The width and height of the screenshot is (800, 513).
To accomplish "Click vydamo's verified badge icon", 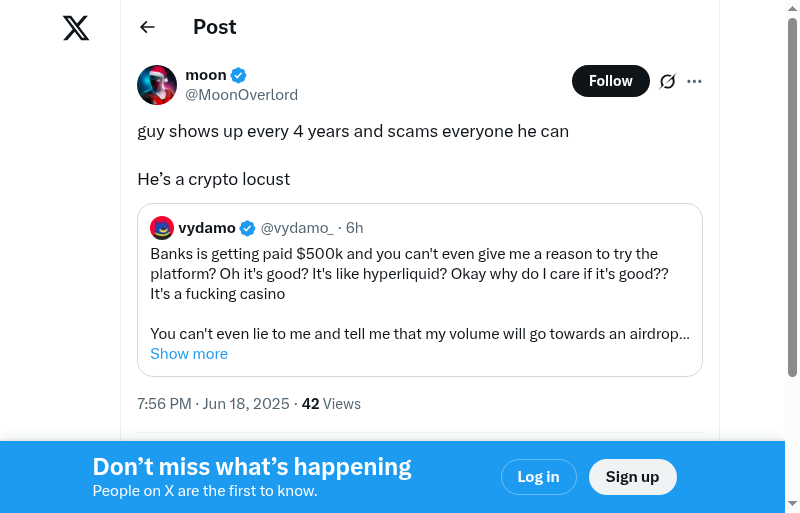I will click(x=248, y=228).
